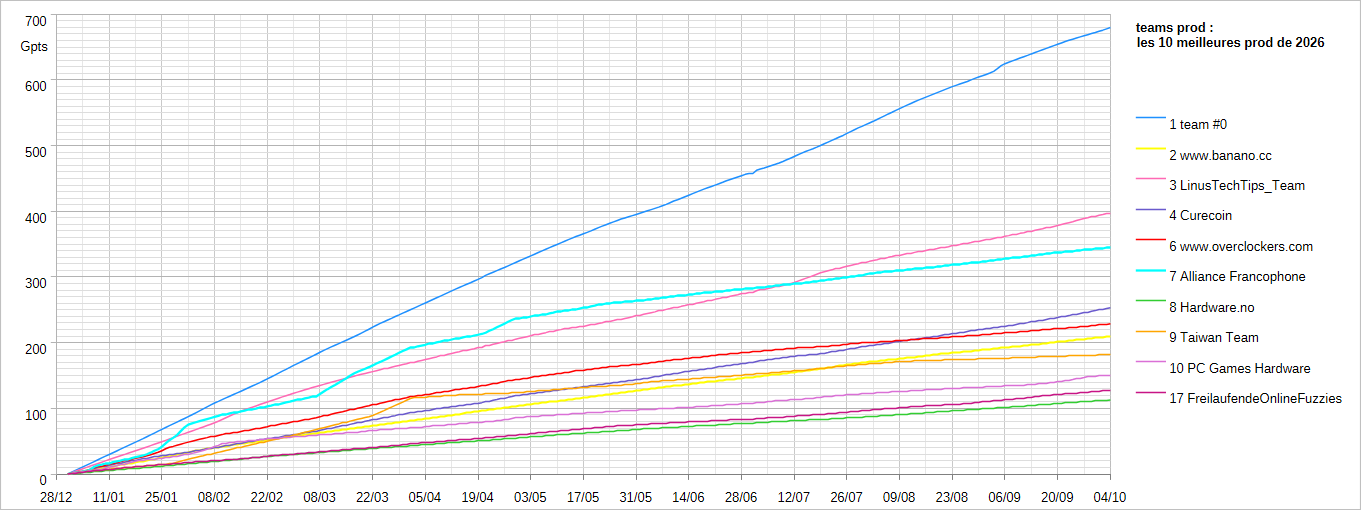Click the x-axis date 03/05

point(530,496)
